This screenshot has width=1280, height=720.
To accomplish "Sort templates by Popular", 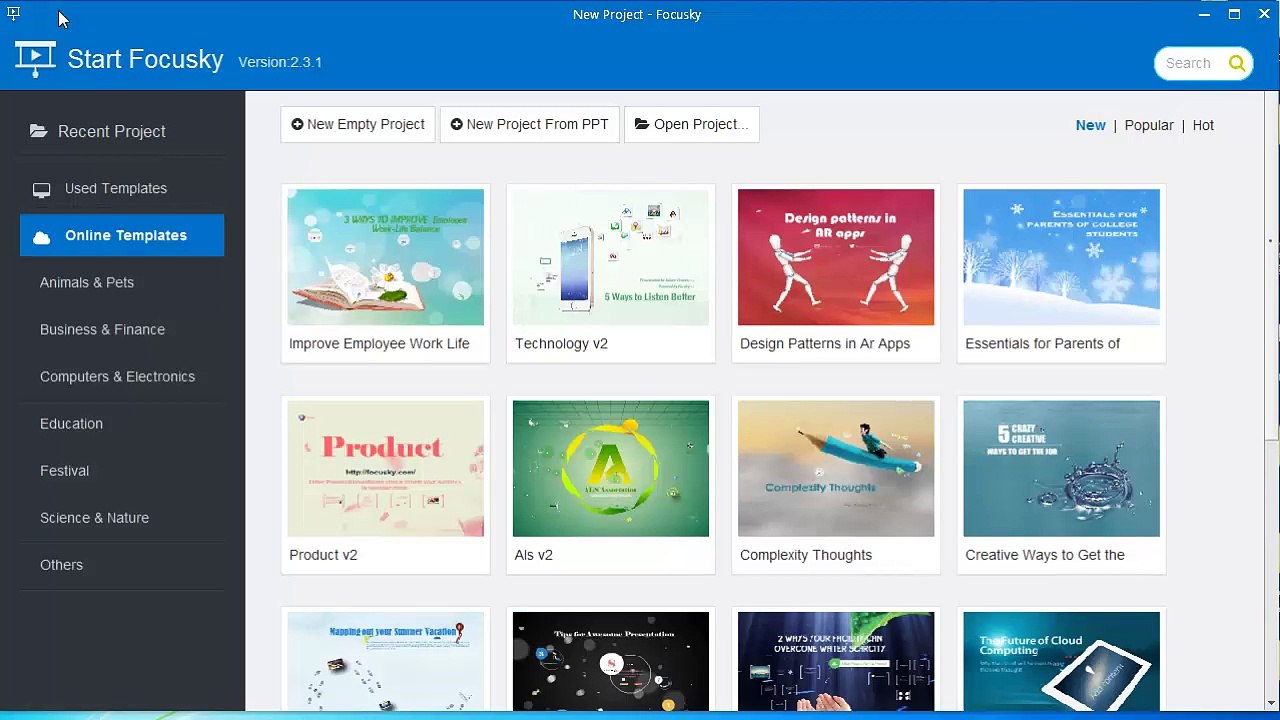I will point(1149,125).
